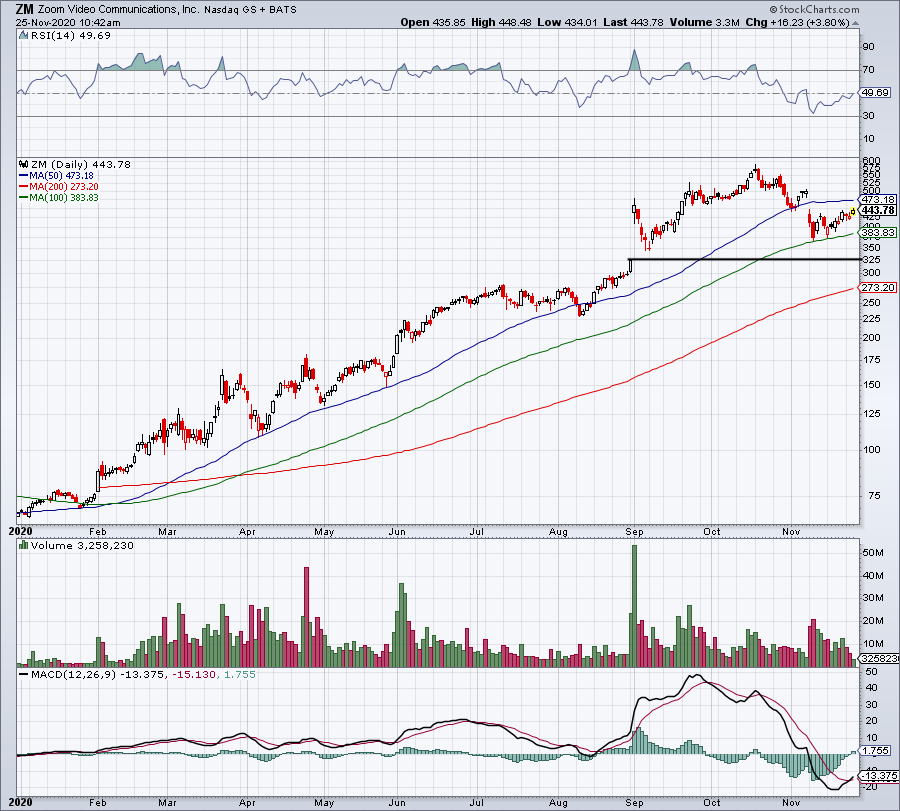The width and height of the screenshot is (900, 811).
Task: Click the 70 level on RSI axis
Action: coord(868,70)
